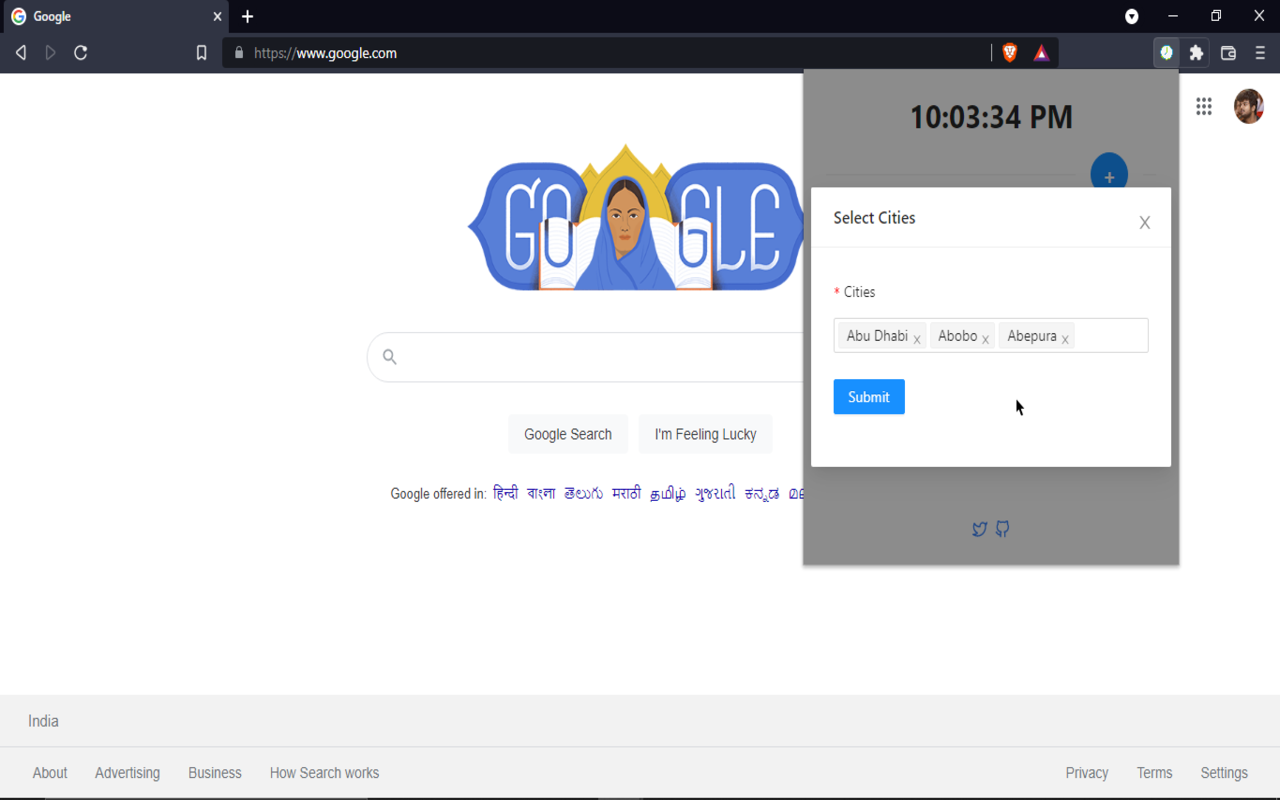Click the Select Cities dialog title
The width and height of the screenshot is (1280, 800).
coord(874,218)
